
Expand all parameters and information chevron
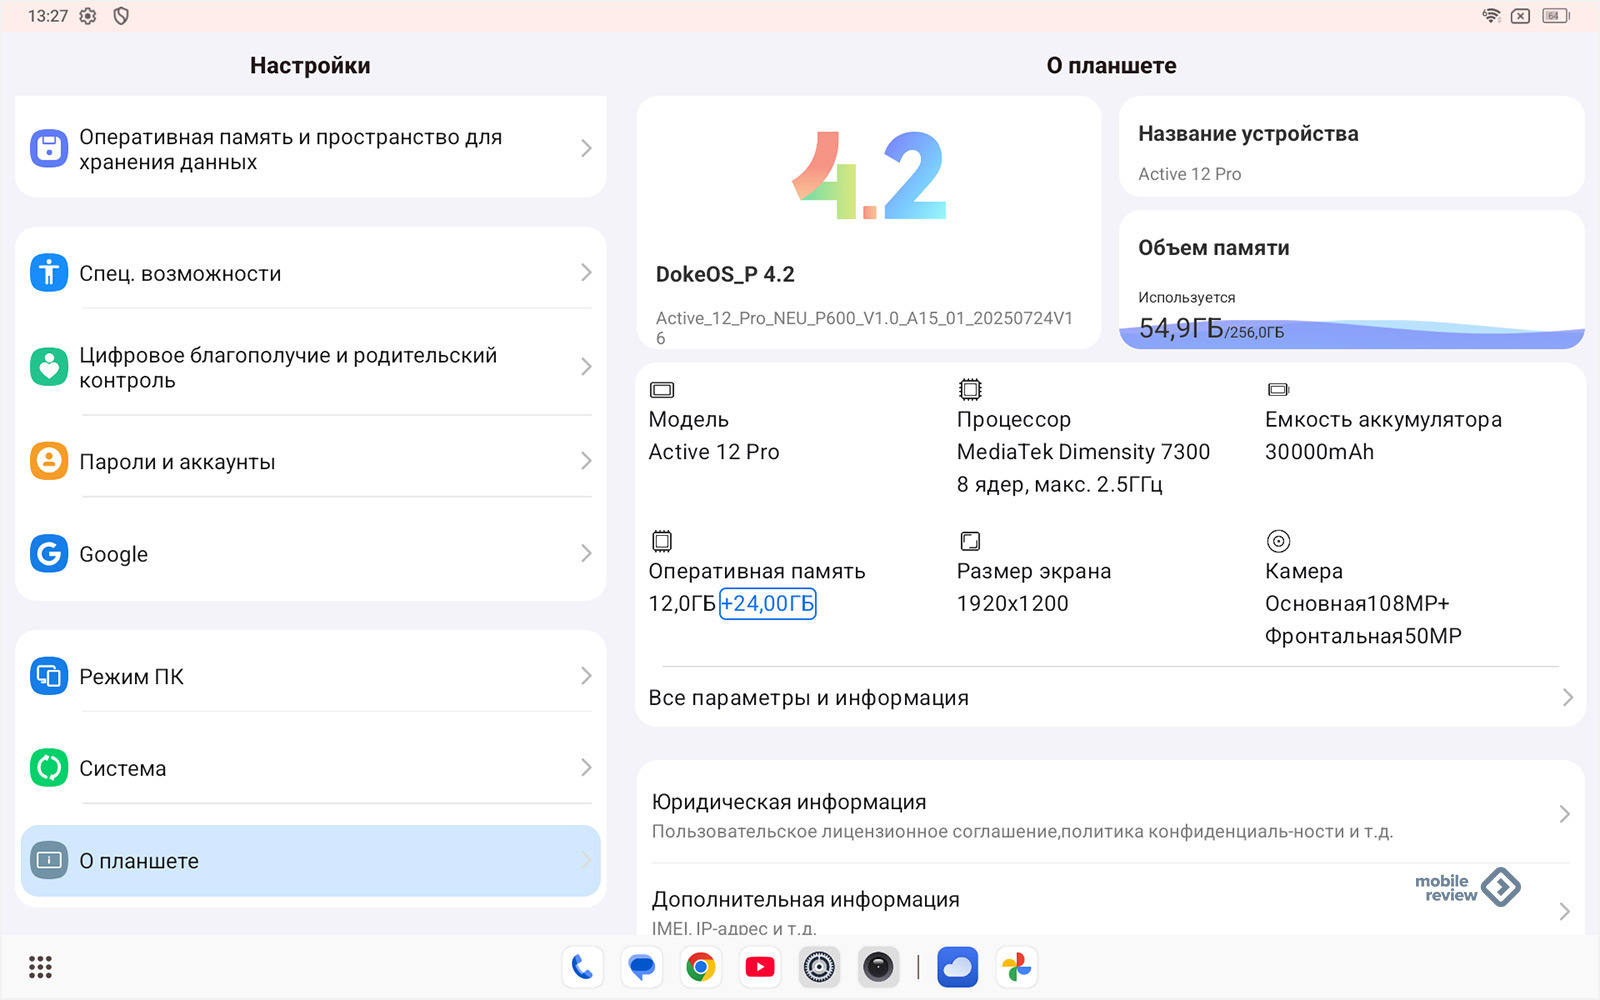(x=1567, y=697)
